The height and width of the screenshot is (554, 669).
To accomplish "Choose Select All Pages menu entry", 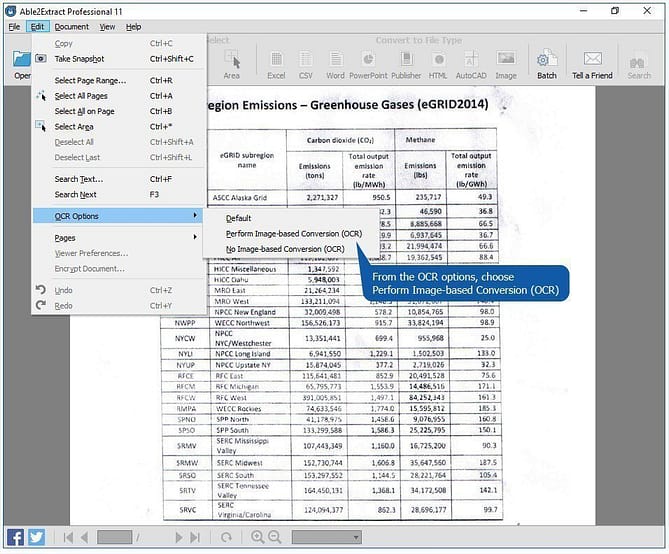I will click(119, 96).
